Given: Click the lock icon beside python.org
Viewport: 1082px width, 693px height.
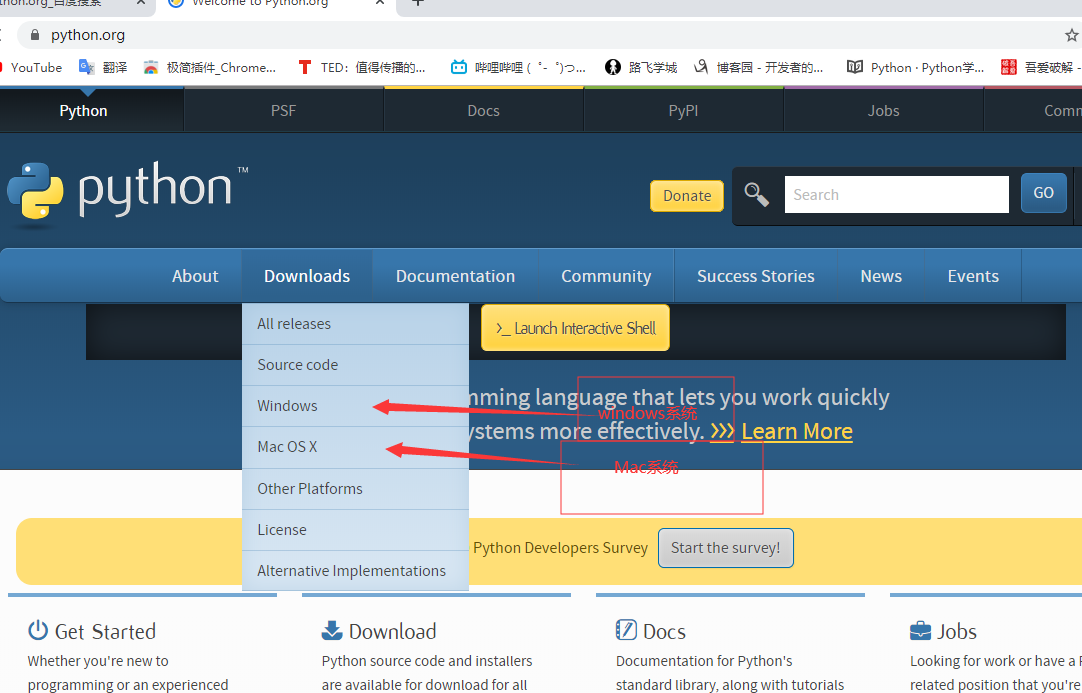Looking at the screenshot, I should pos(35,35).
